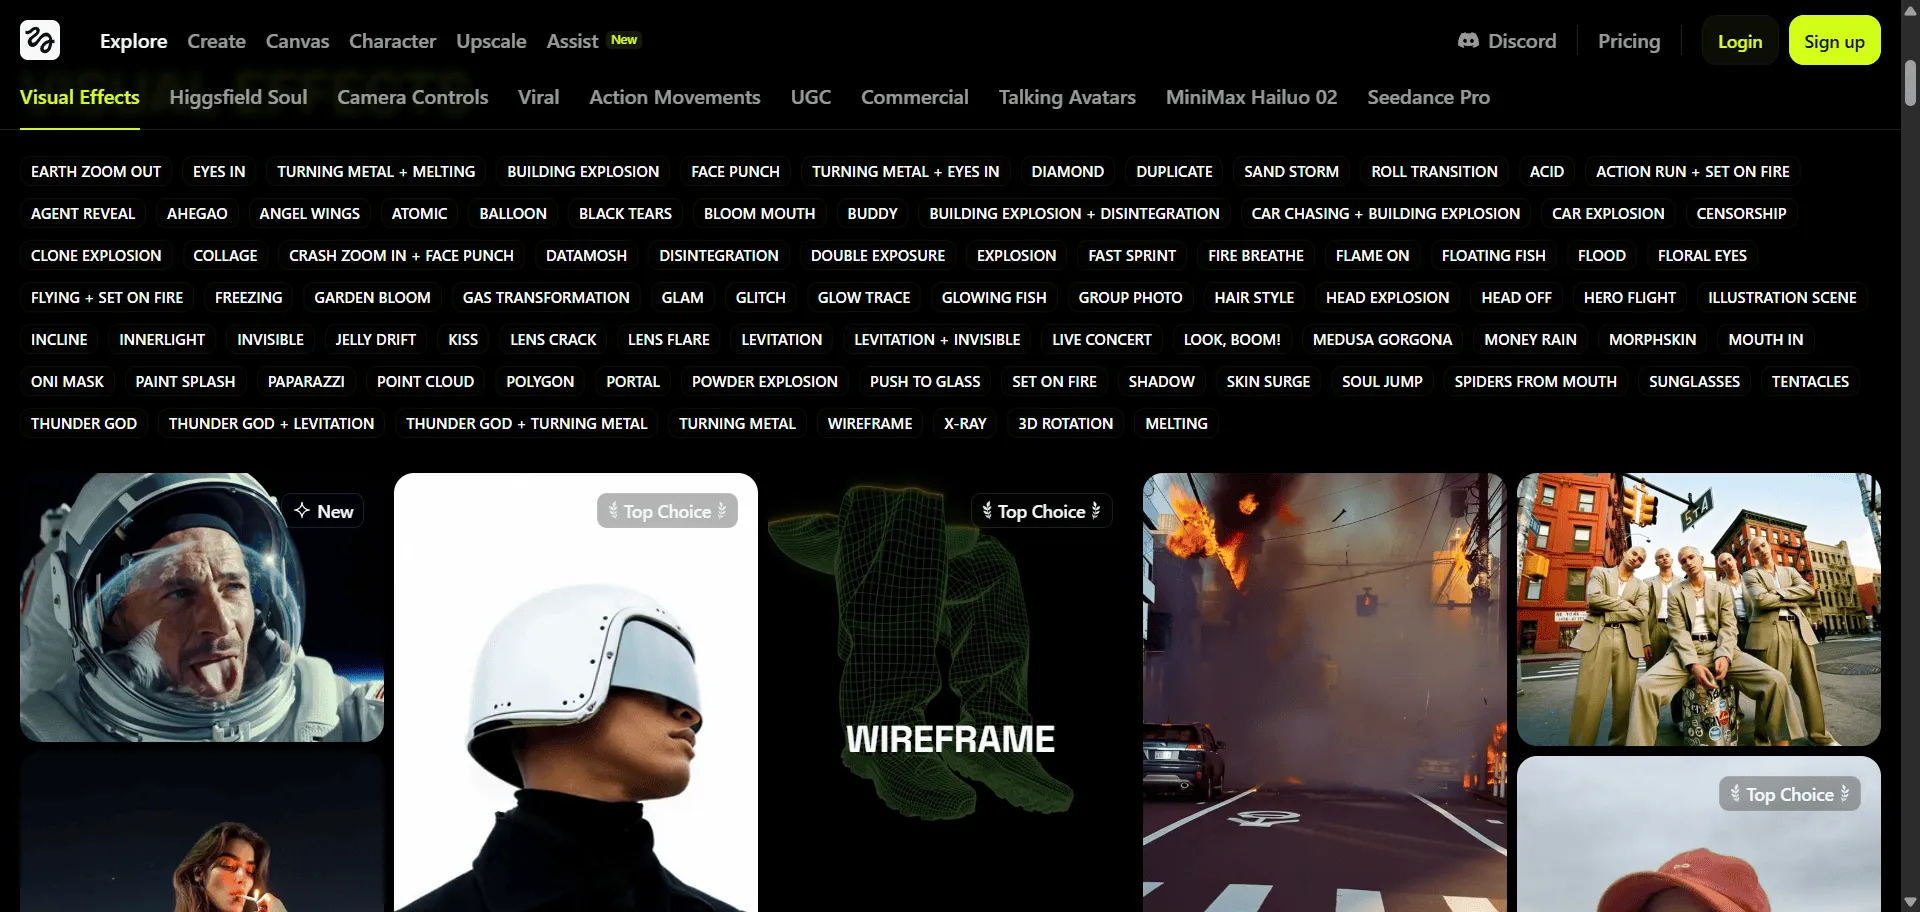Open the Upscale section
This screenshot has width=1920, height=912.
[x=491, y=41]
